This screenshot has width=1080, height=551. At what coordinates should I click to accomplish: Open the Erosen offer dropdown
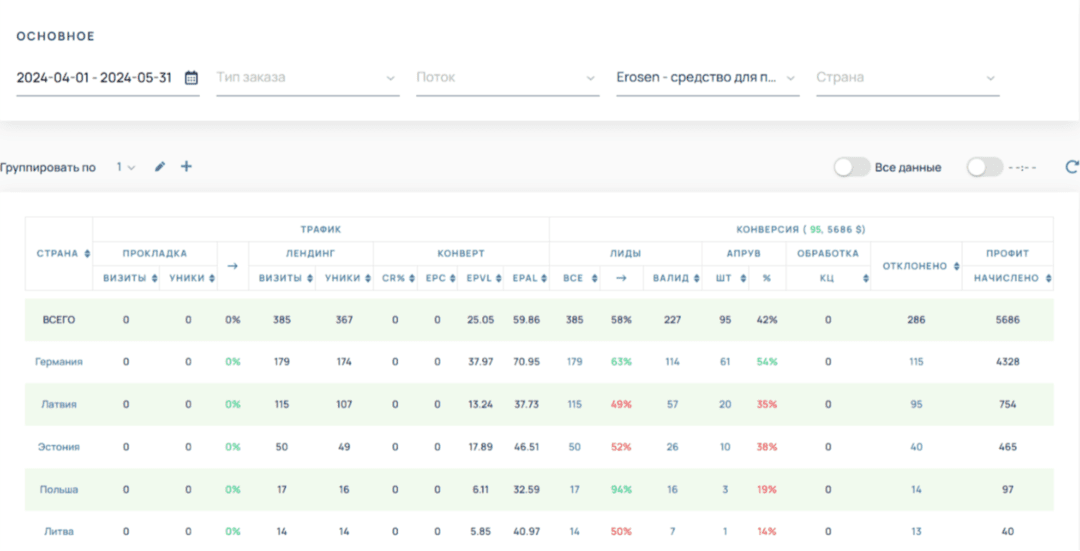tap(707, 78)
